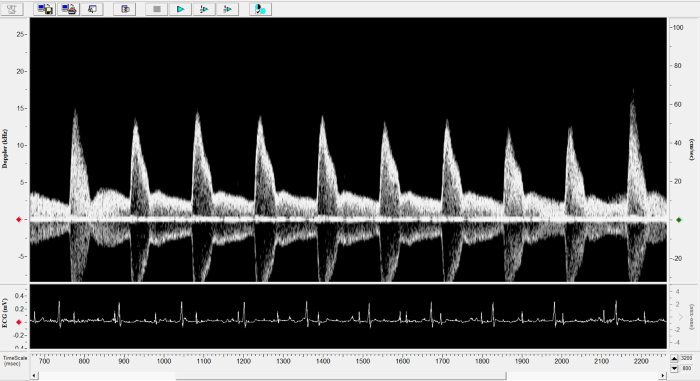
Task: Click the red Doppler baseline diamond marker
Action: point(19,219)
